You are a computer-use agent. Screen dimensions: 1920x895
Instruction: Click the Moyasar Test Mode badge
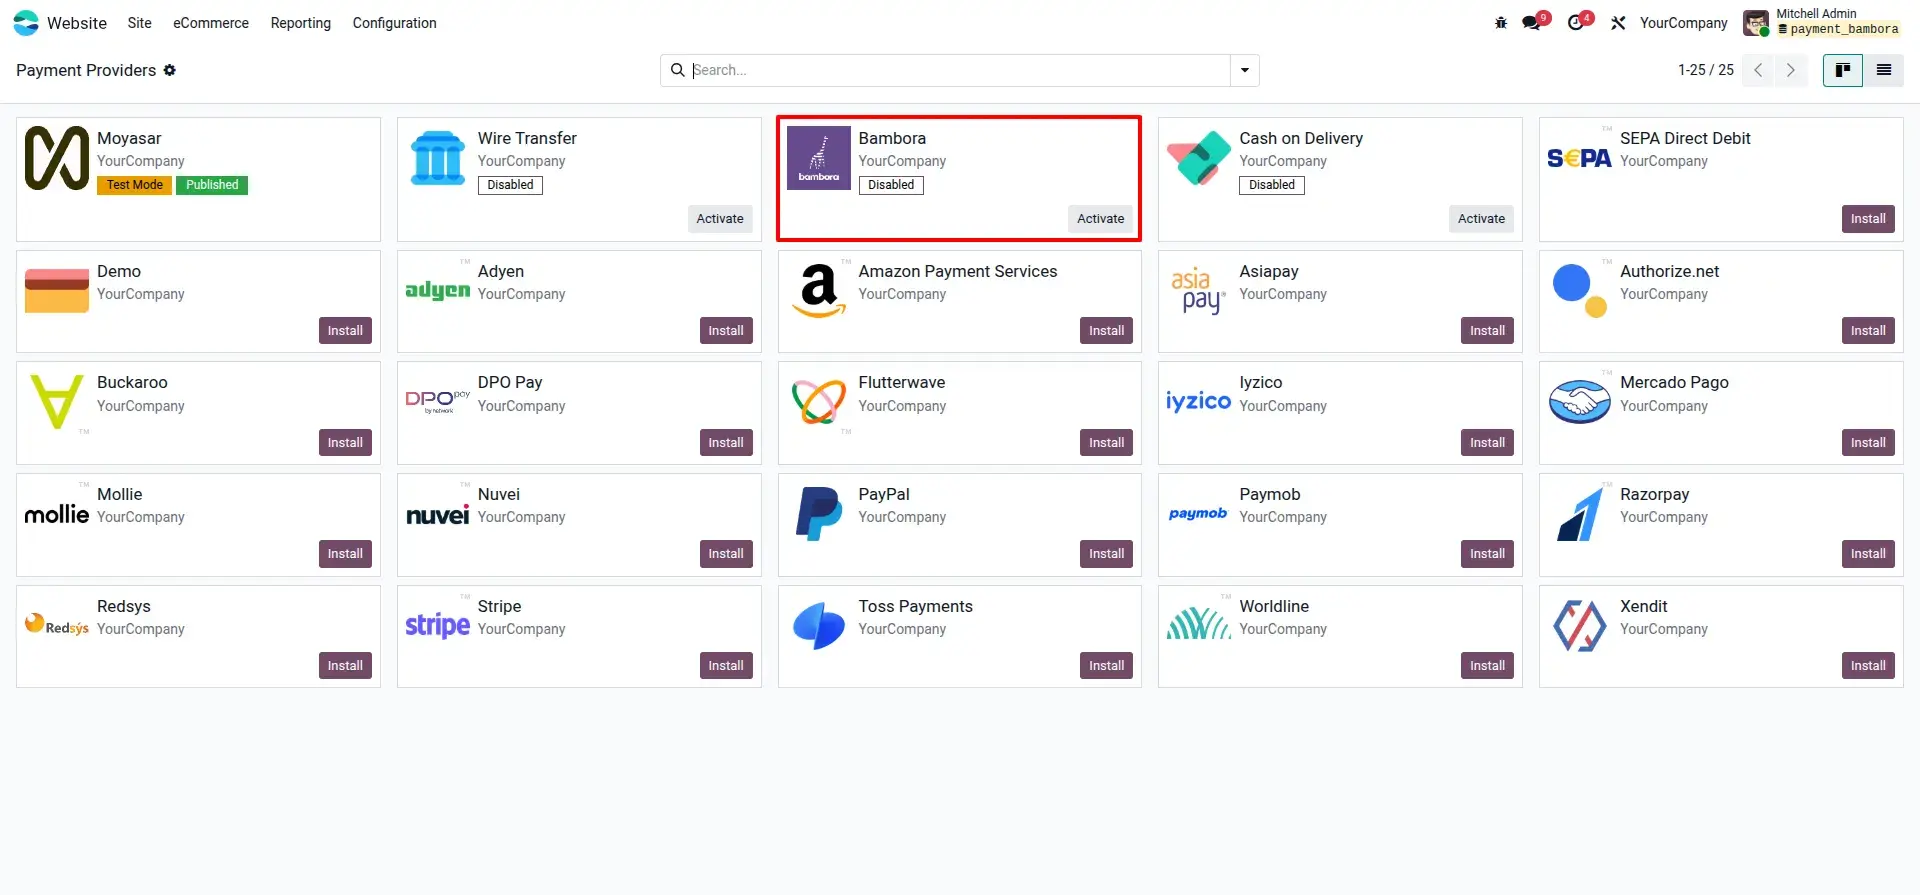tap(134, 185)
